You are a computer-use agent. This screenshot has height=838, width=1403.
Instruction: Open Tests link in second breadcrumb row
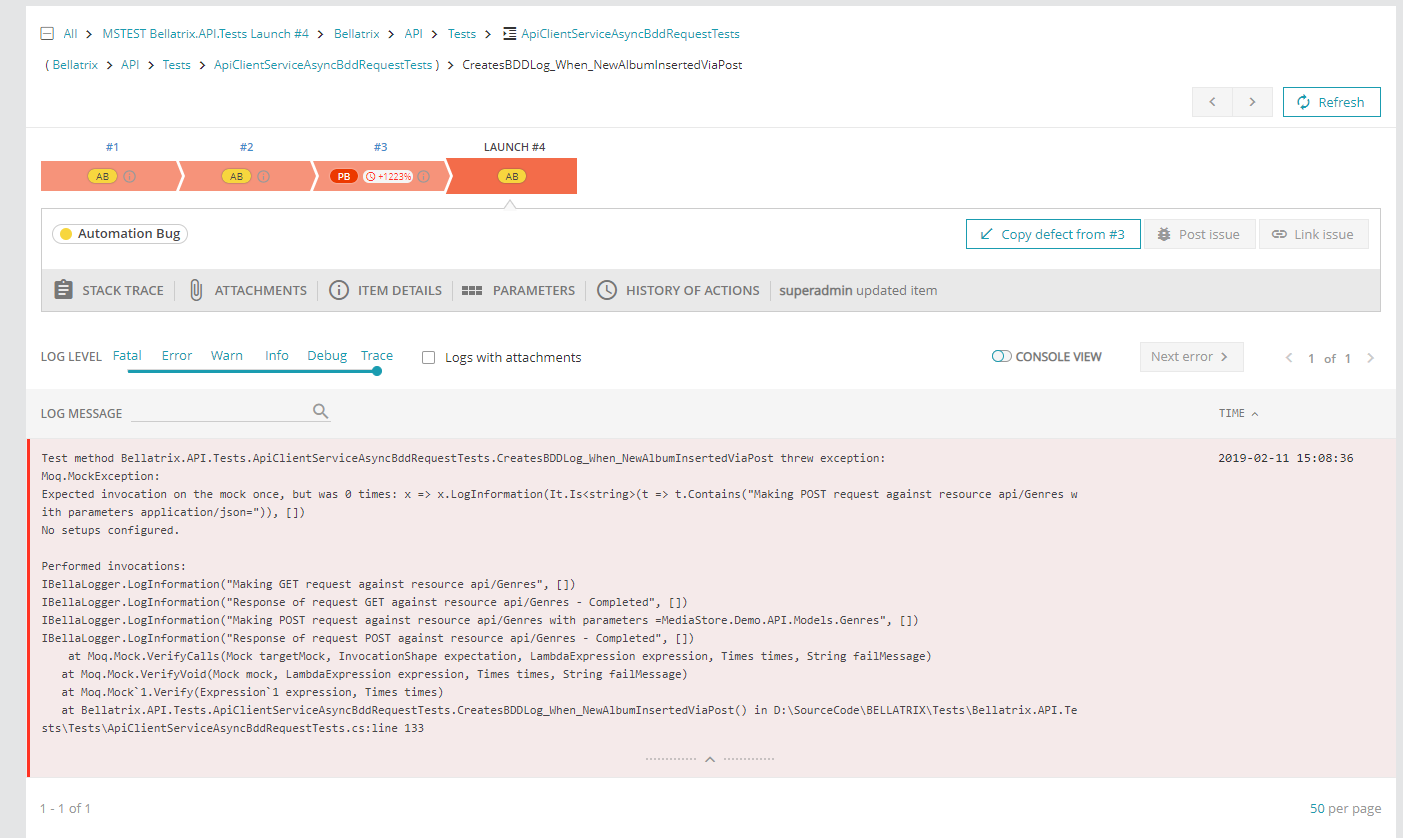click(x=177, y=65)
